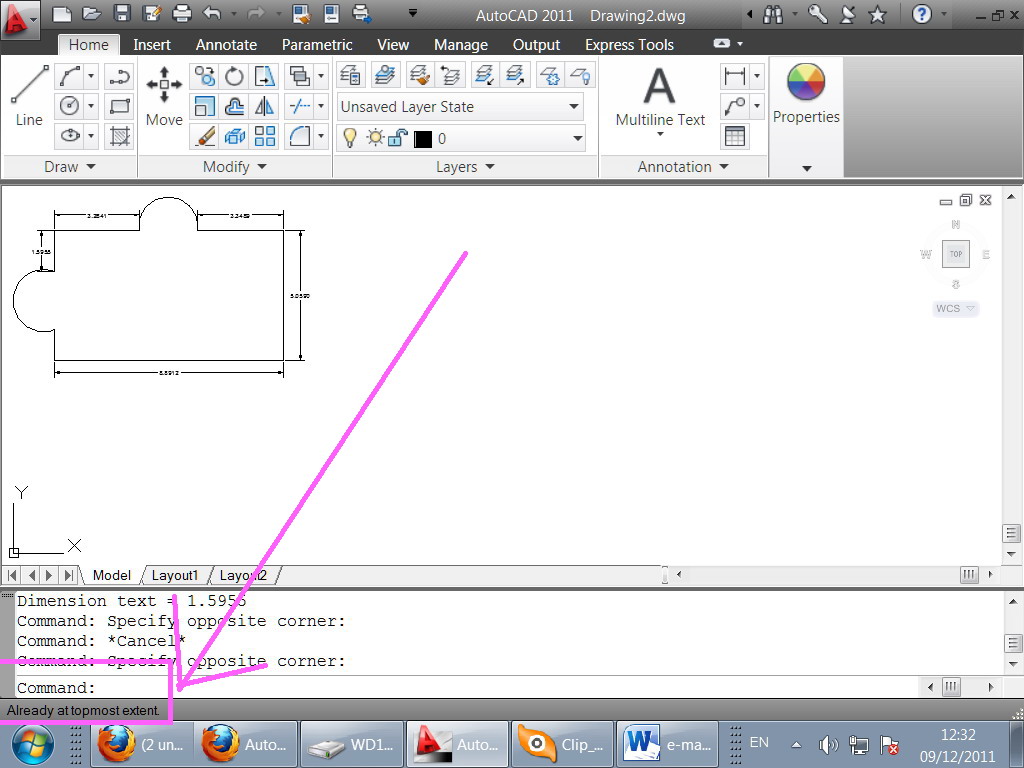
Task: Switch to the Annotate ribbon tab
Action: pyautogui.click(x=226, y=44)
